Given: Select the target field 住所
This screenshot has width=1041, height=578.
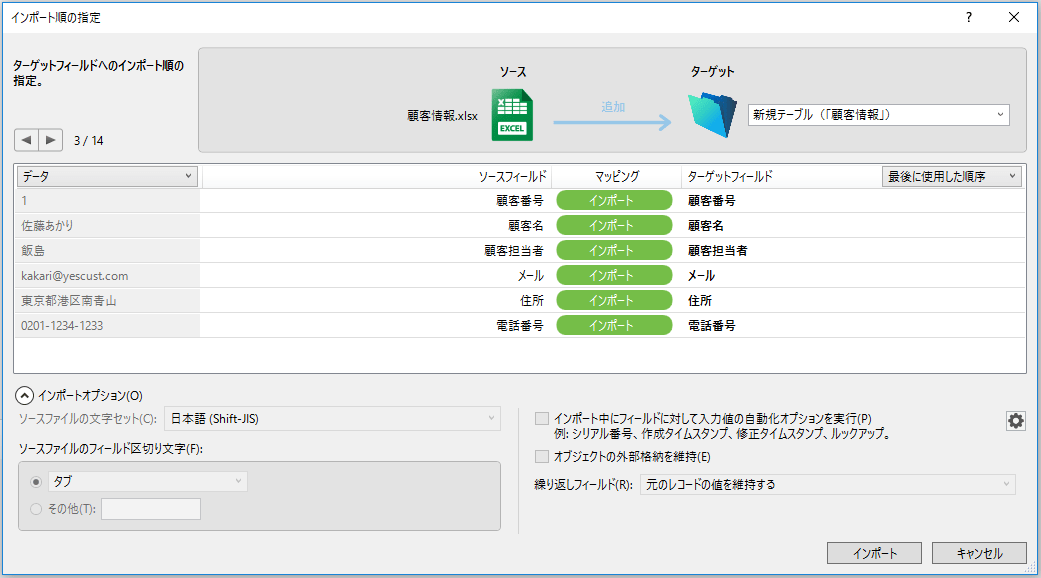Looking at the screenshot, I should (700, 301).
